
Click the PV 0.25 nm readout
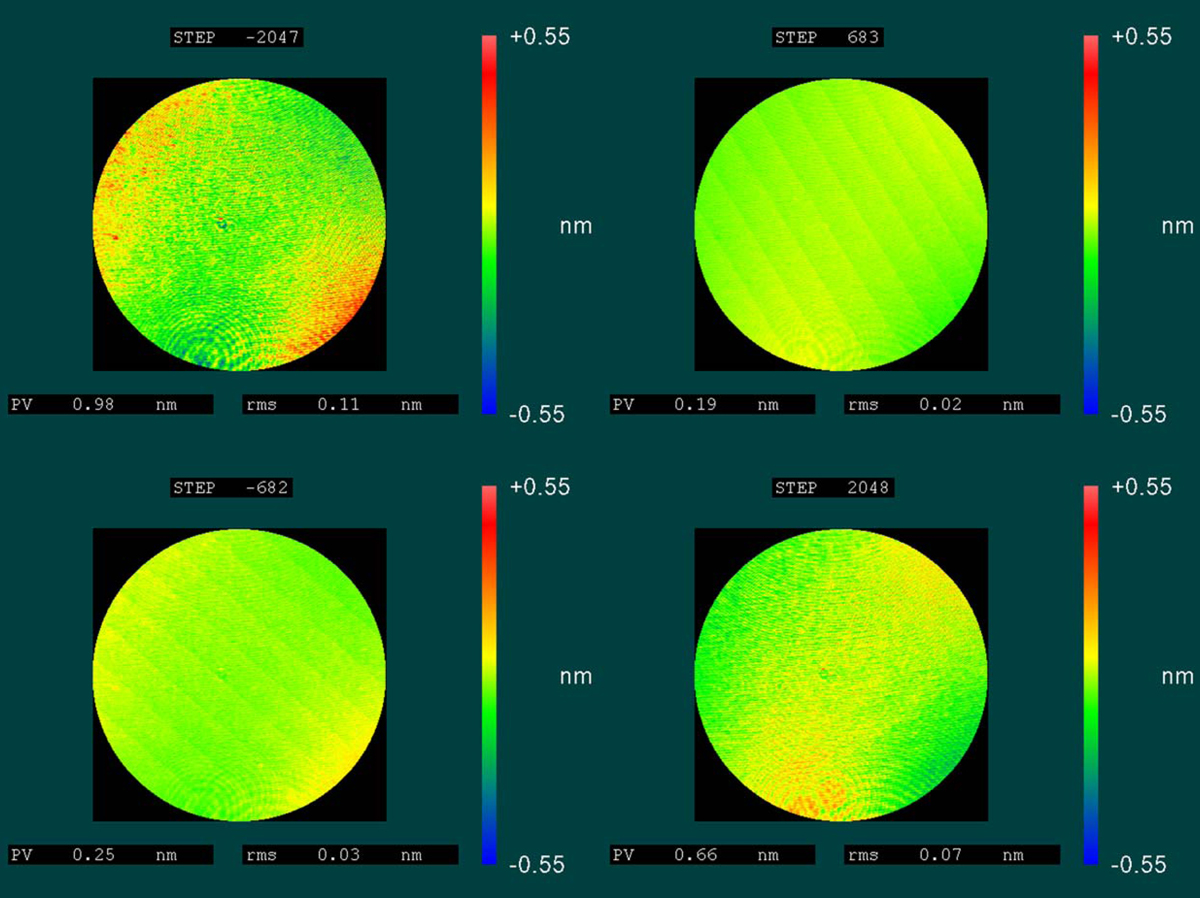(110, 855)
